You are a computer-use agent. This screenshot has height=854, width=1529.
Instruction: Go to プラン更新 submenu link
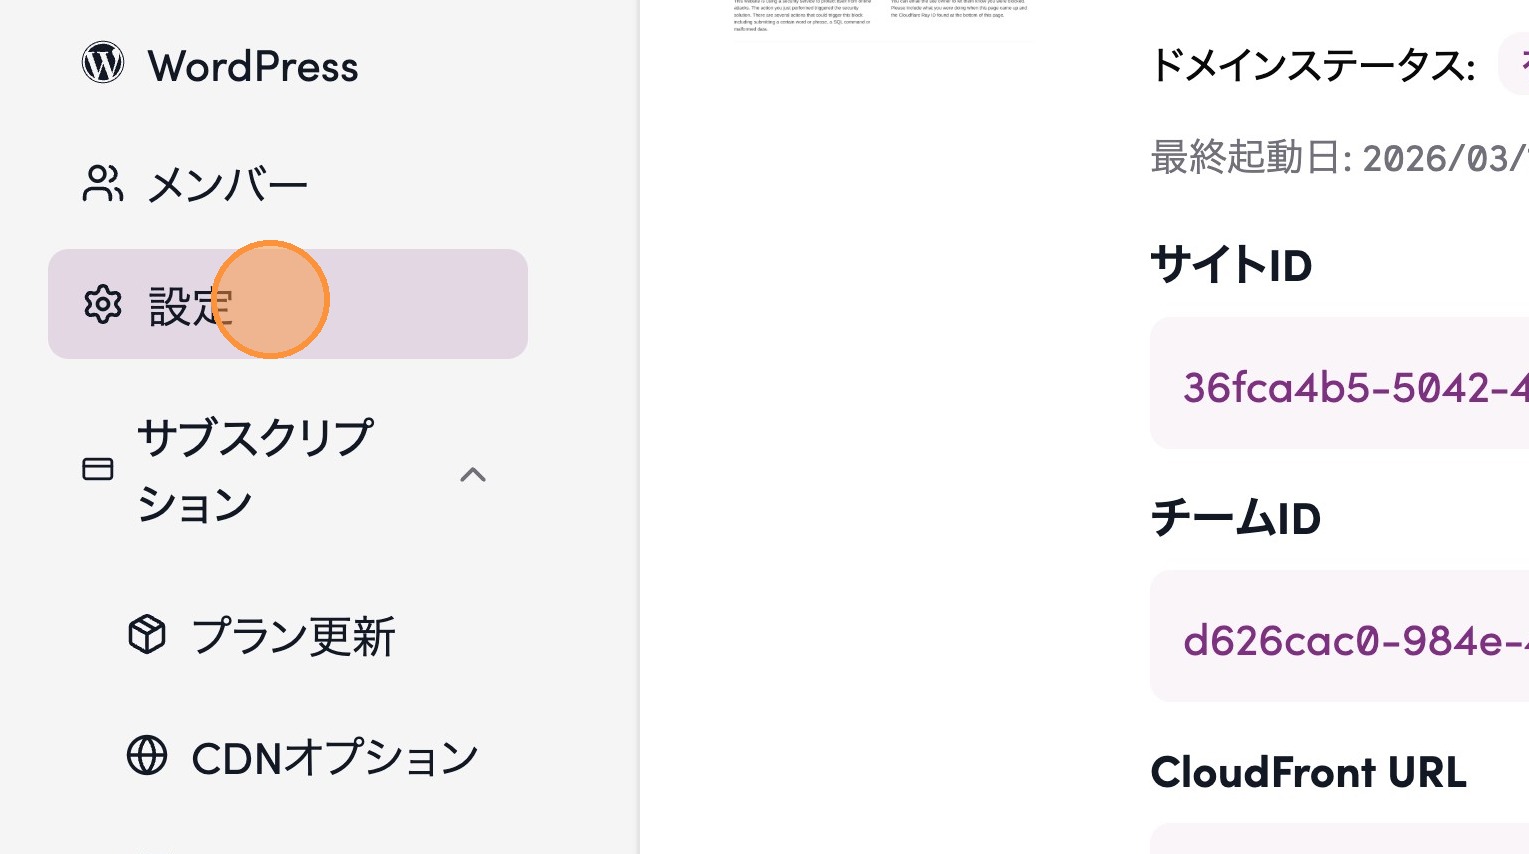[293, 636]
